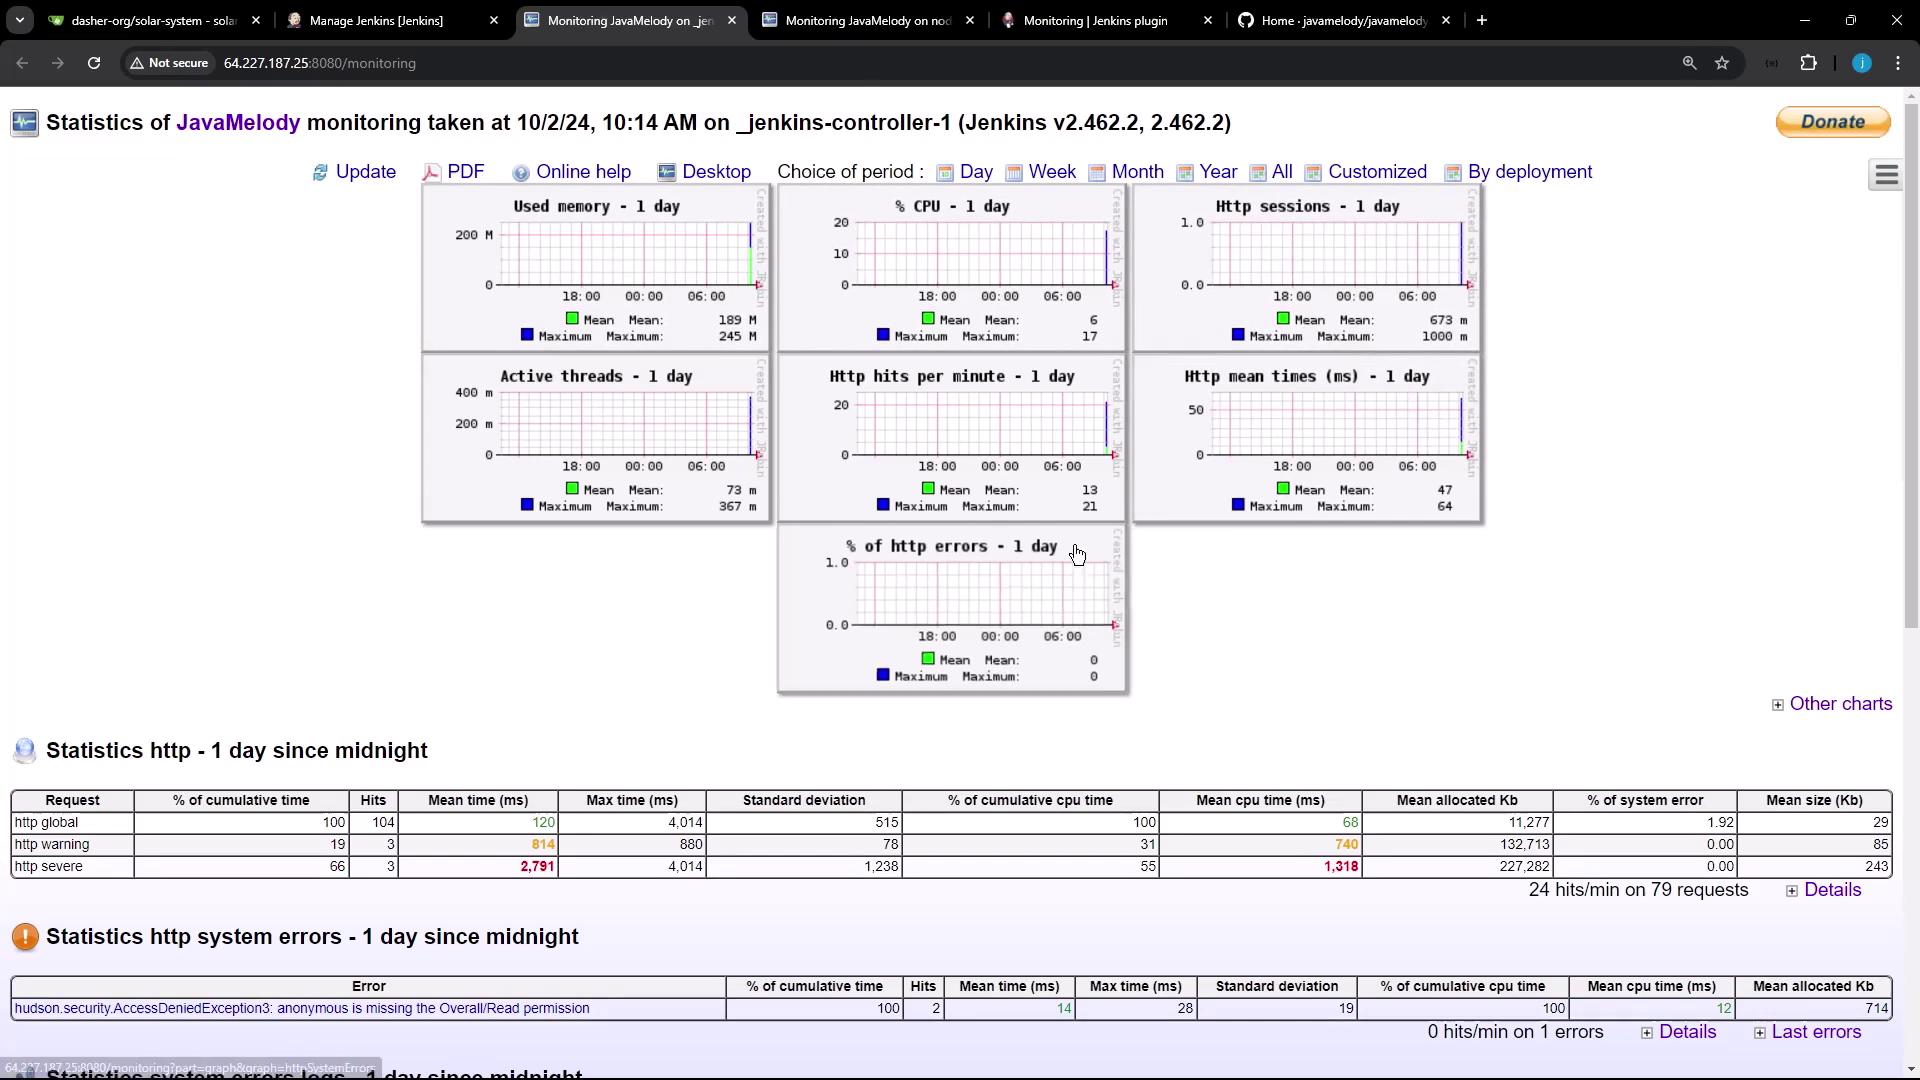Click the Update refresh icon
Image resolution: width=1920 pixels, height=1080 pixels.
coord(320,173)
